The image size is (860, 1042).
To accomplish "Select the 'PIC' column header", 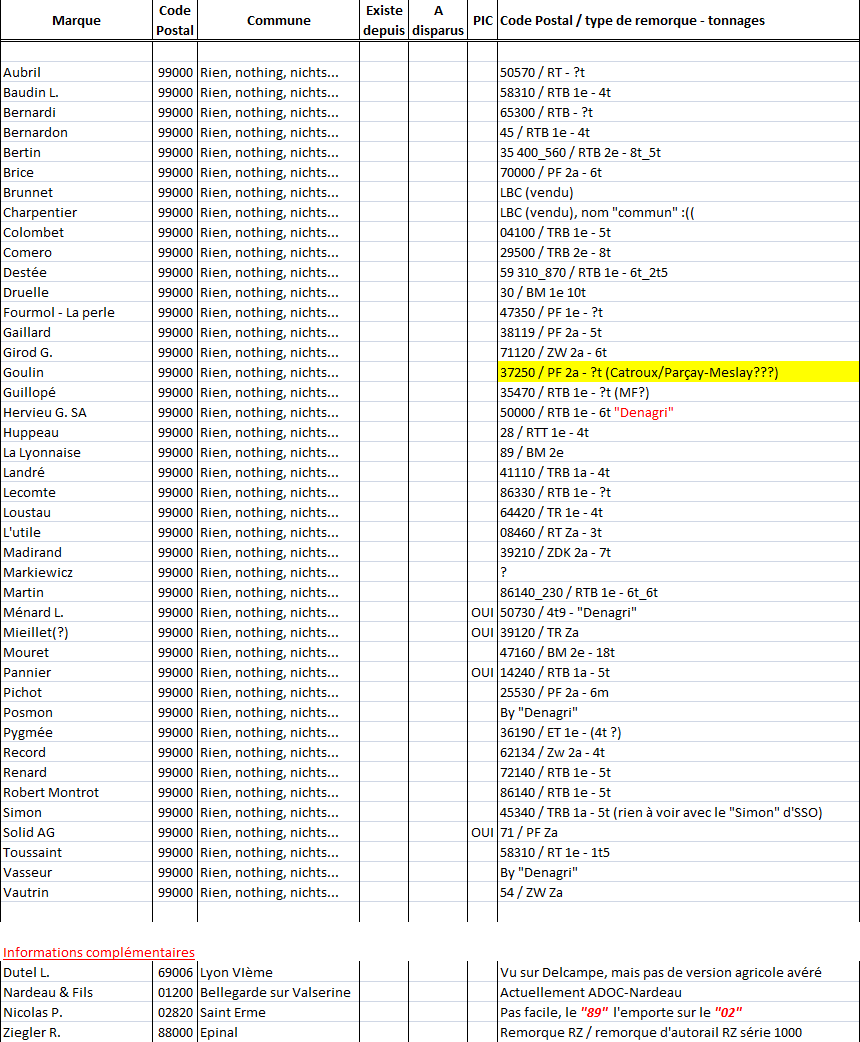I will click(x=483, y=21).
